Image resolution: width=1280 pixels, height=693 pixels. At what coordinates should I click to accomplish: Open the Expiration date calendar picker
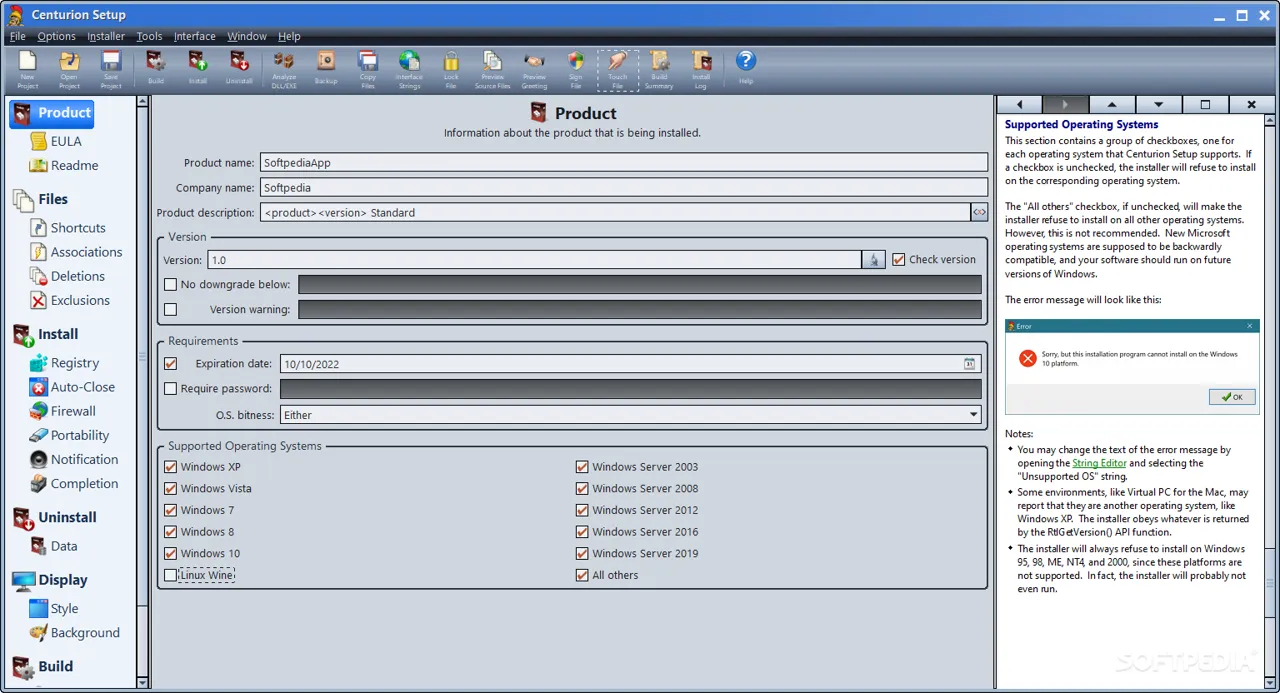click(x=969, y=364)
